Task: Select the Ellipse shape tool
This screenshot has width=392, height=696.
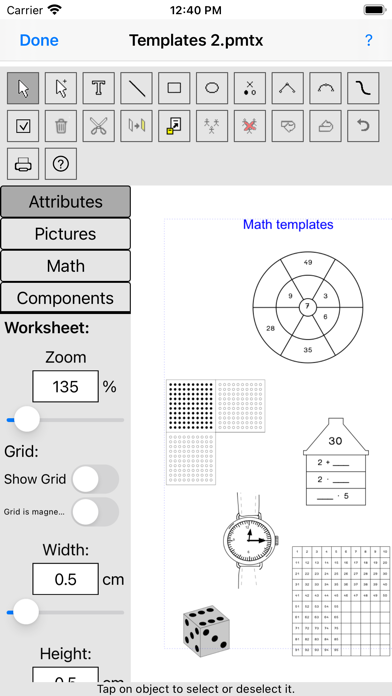Action: coord(212,88)
